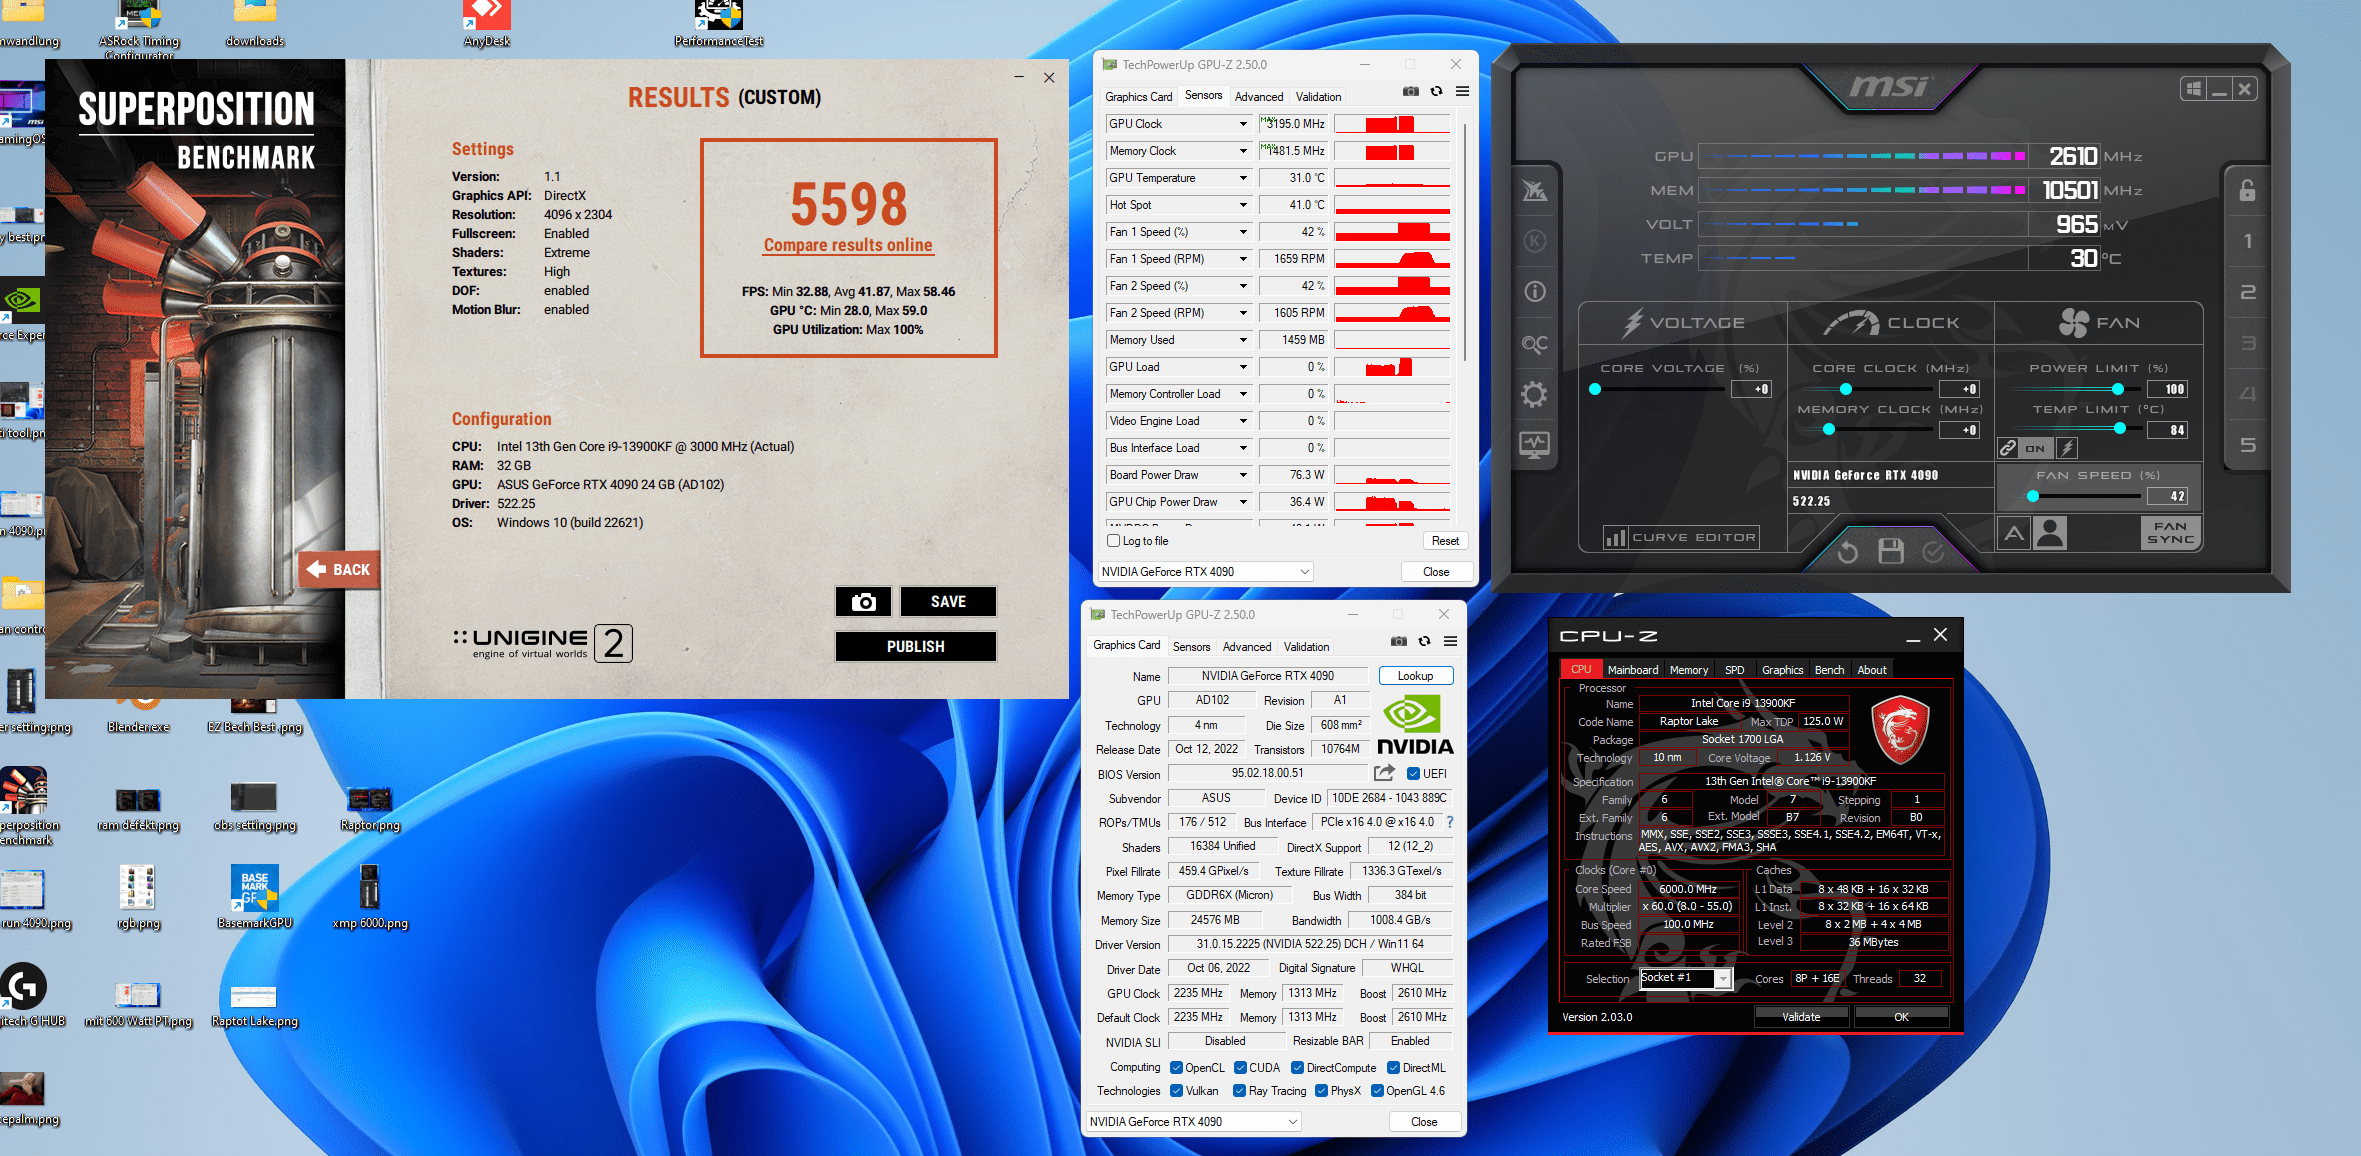The height and width of the screenshot is (1156, 2361).
Task: Select Afterburner profile slot 5
Action: (2247, 445)
